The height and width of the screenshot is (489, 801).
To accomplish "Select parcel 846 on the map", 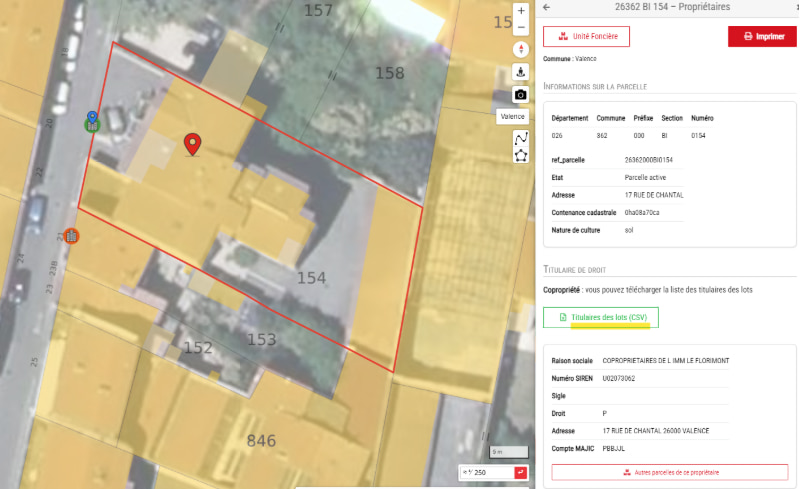I will pos(261,440).
